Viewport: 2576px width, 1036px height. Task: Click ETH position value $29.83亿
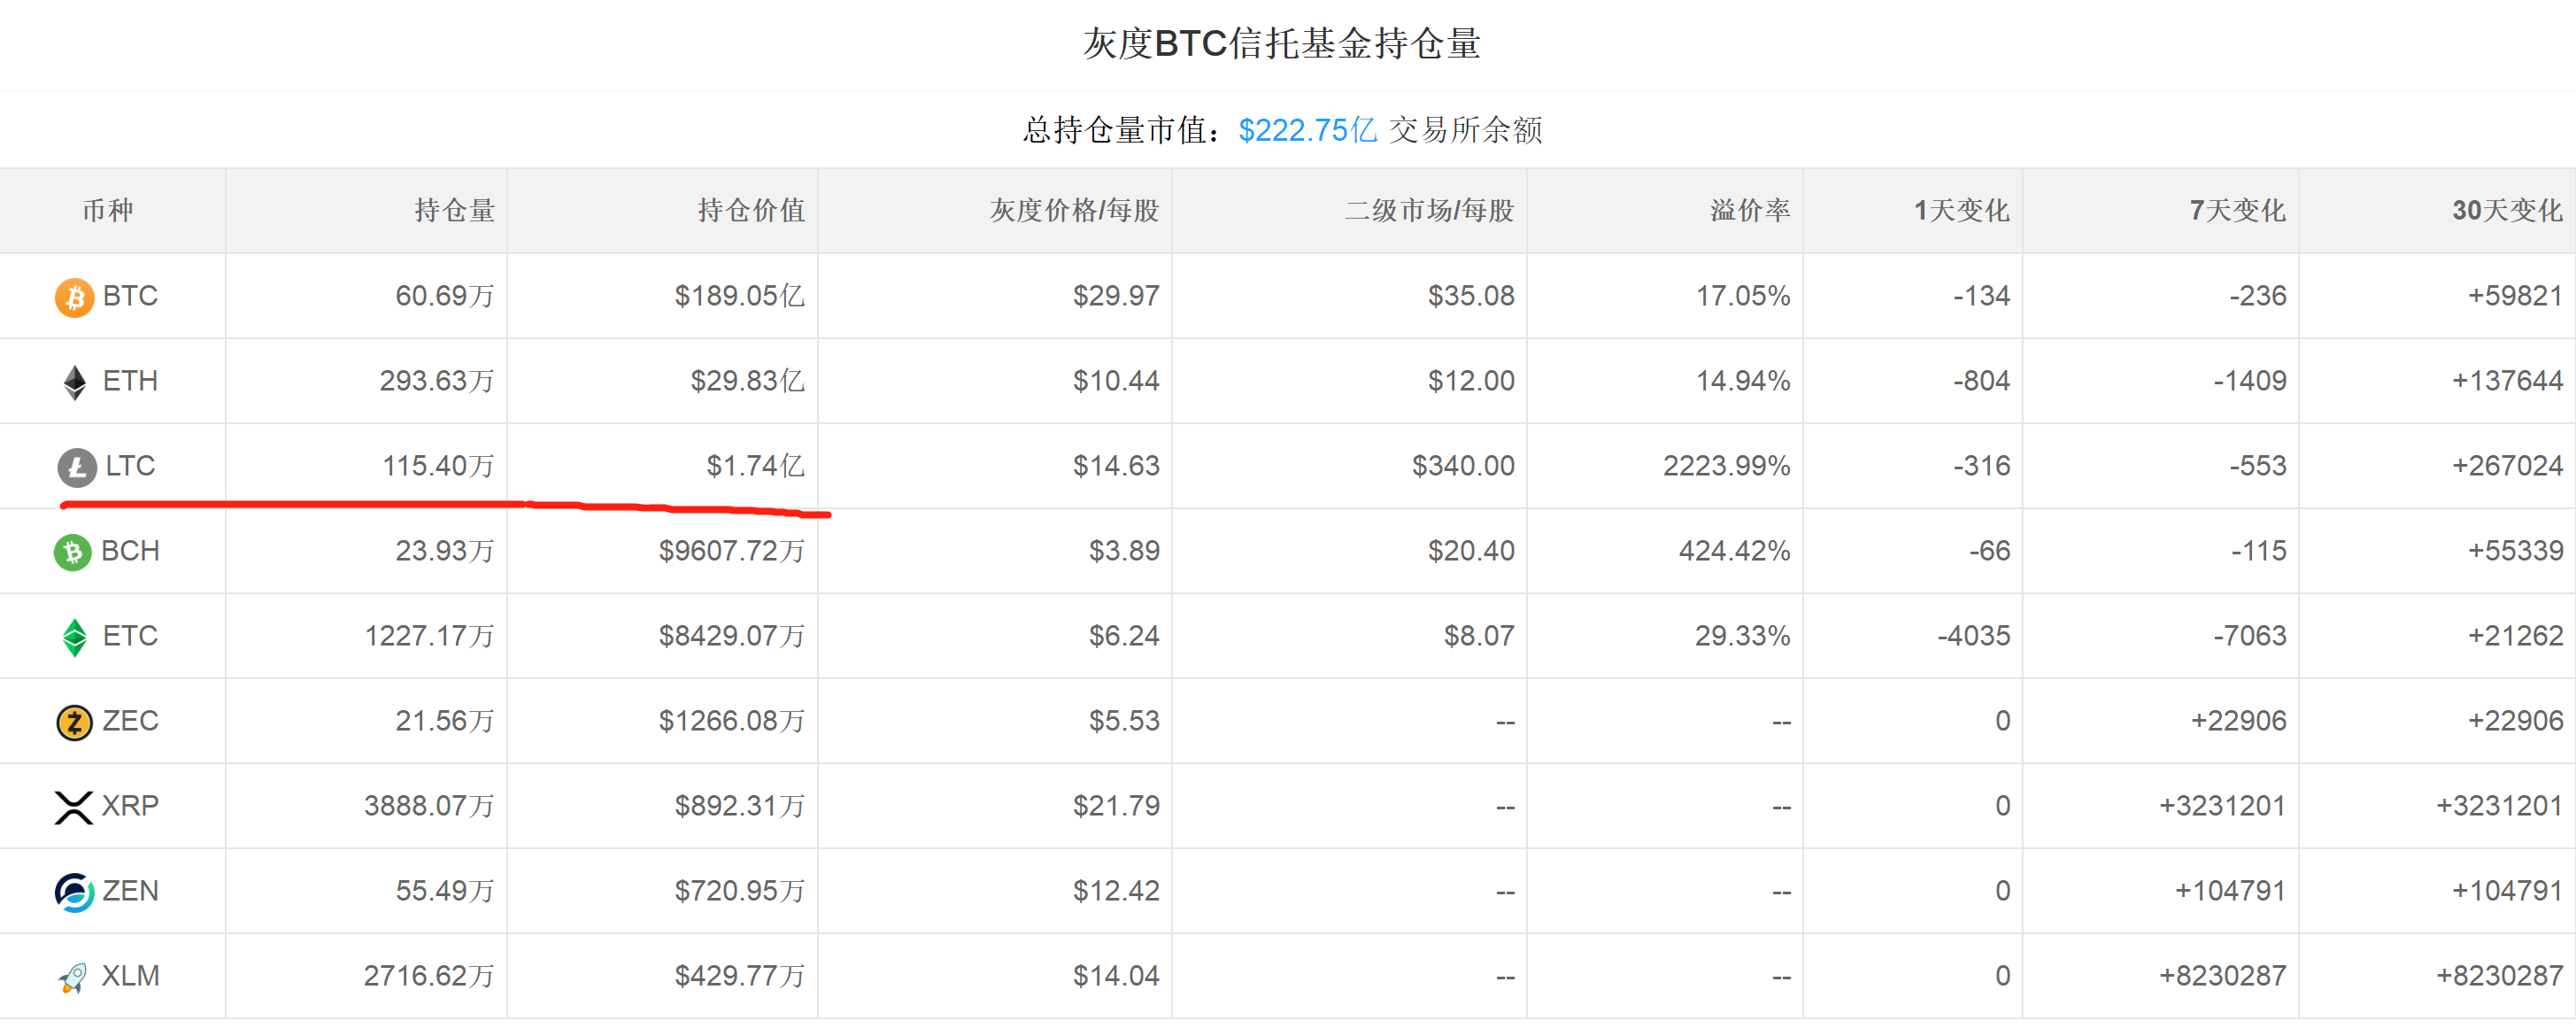[x=748, y=381]
